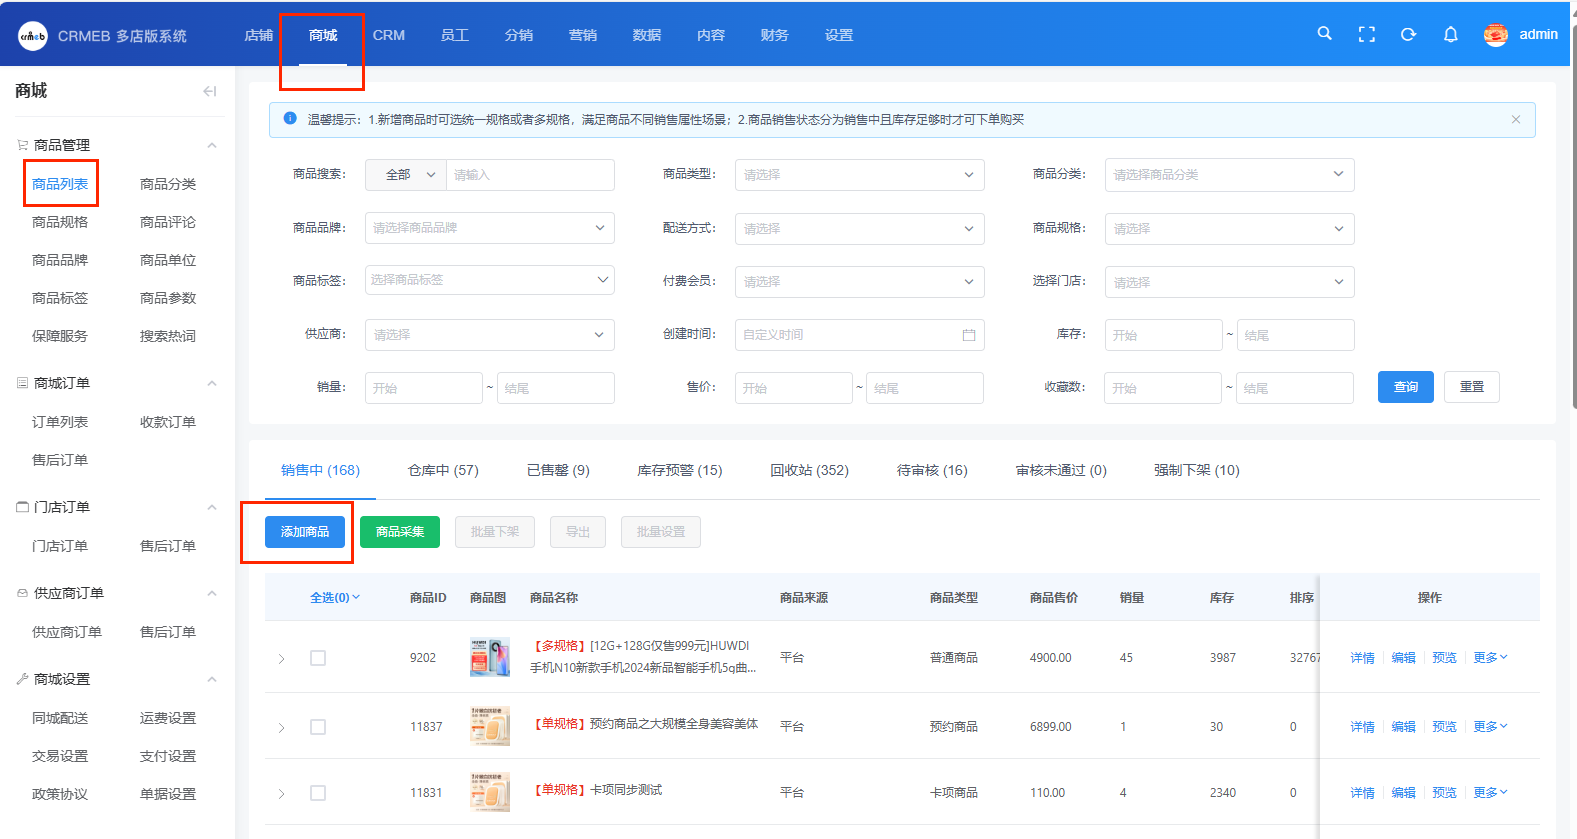1577x839 pixels.
Task: Open the 商品类型 dropdown
Action: point(859,174)
